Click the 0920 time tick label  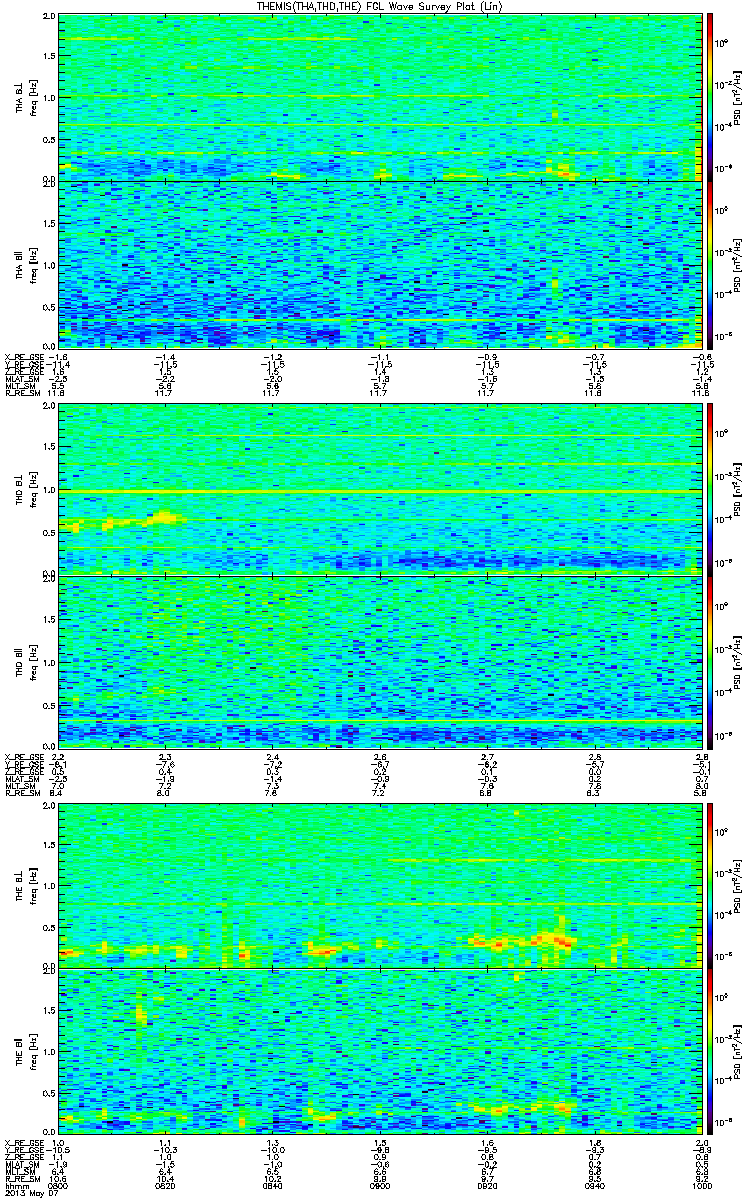[x=488, y=1184]
